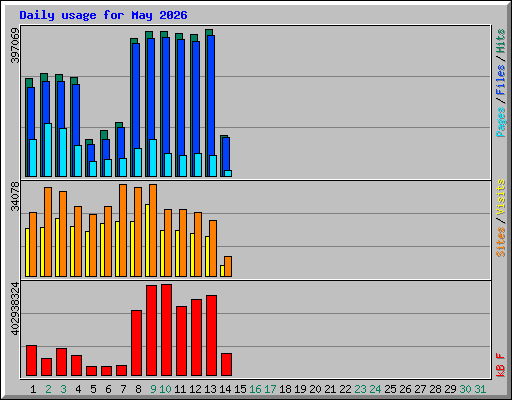Click the 397069 axis value
The image size is (512, 400).
click(x=15, y=45)
